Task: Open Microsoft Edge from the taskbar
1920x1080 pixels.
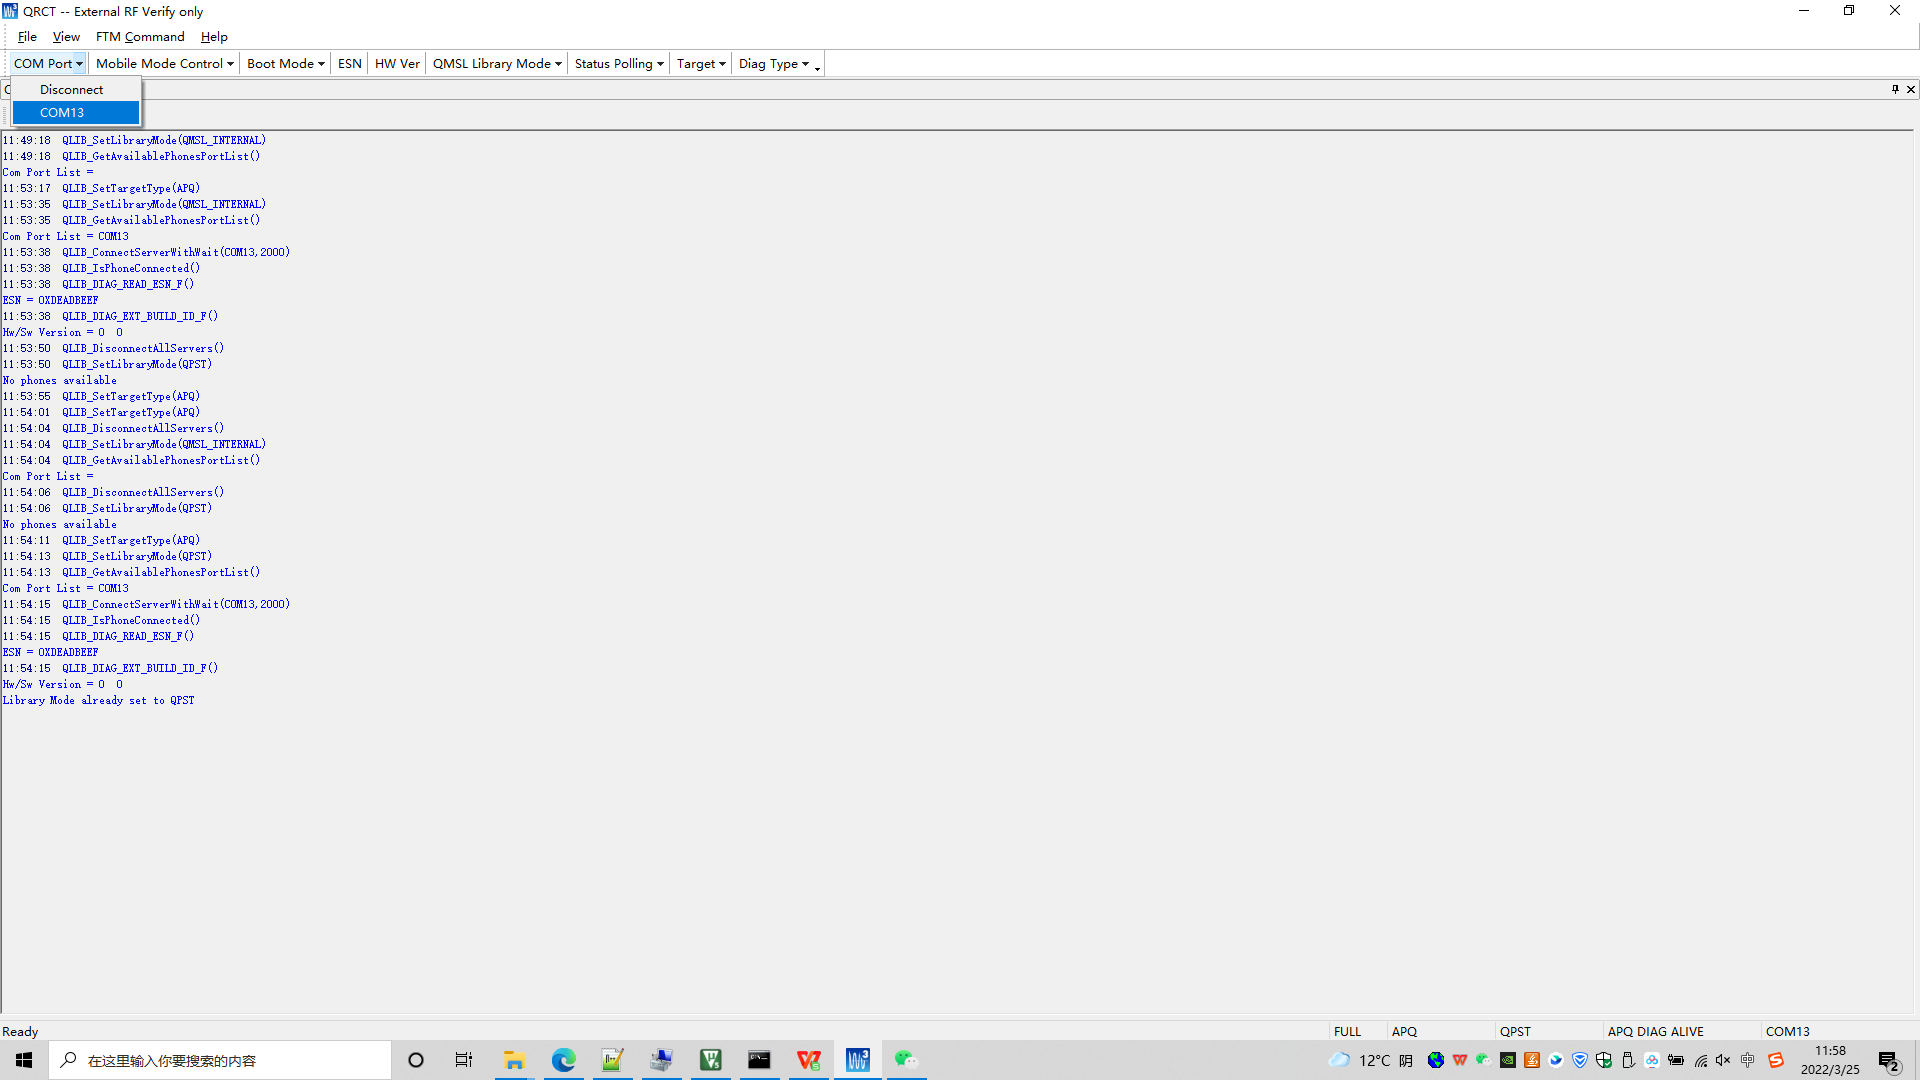Action: point(563,1060)
